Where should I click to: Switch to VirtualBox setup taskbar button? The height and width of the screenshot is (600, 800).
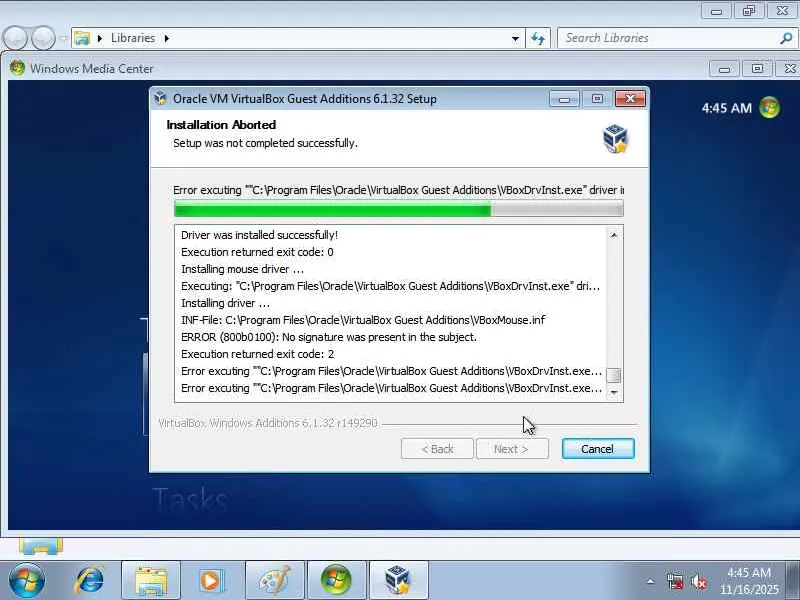(x=398, y=581)
